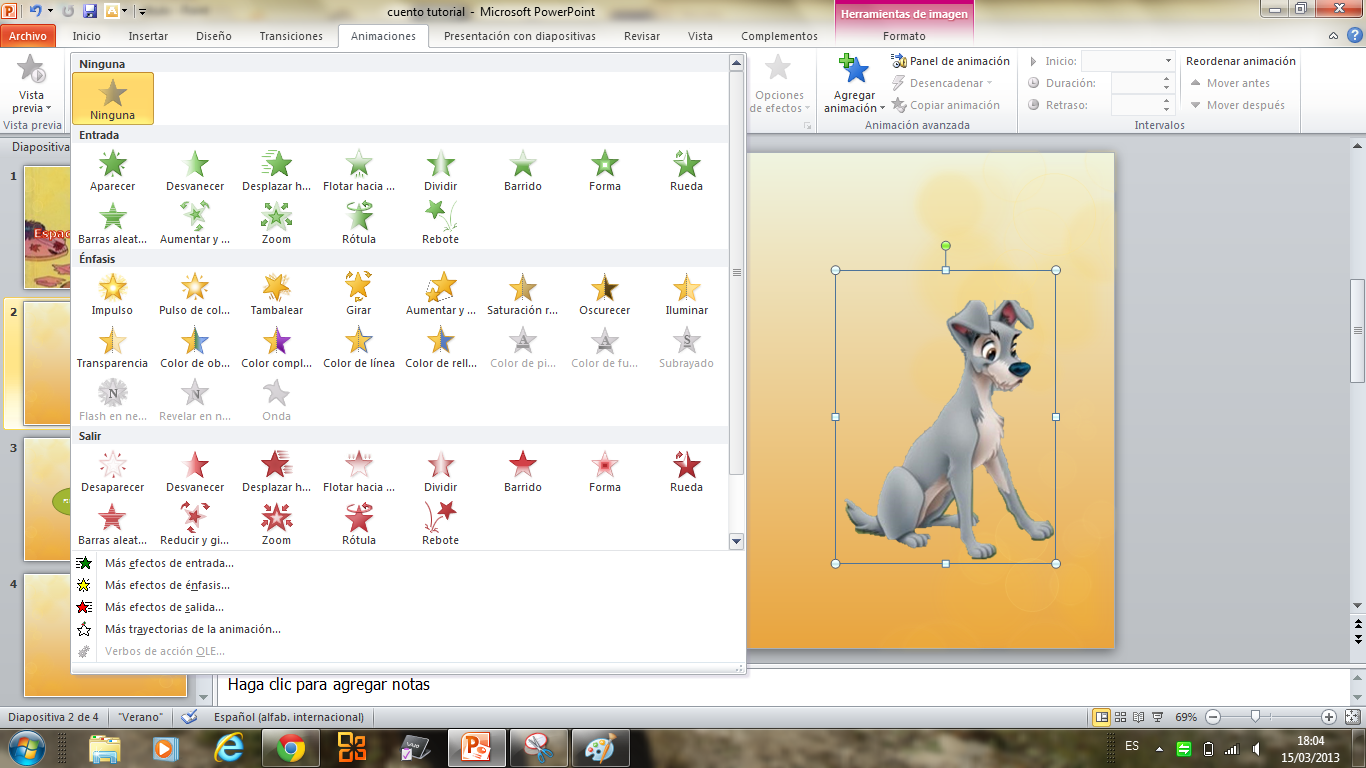Switch to Normal view in status bar
The height and width of the screenshot is (768, 1366).
1101,717
